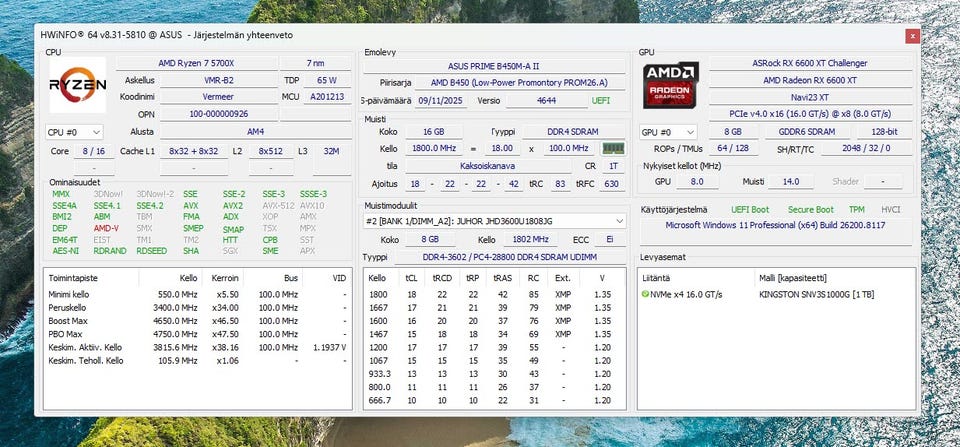Click the 65 W TDP value
This screenshot has height=447, width=960.
tap(327, 80)
